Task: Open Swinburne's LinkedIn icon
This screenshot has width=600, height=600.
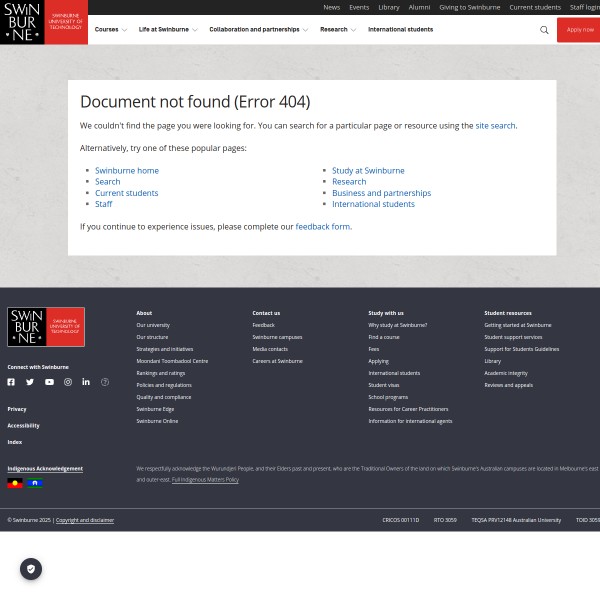Action: [86, 382]
